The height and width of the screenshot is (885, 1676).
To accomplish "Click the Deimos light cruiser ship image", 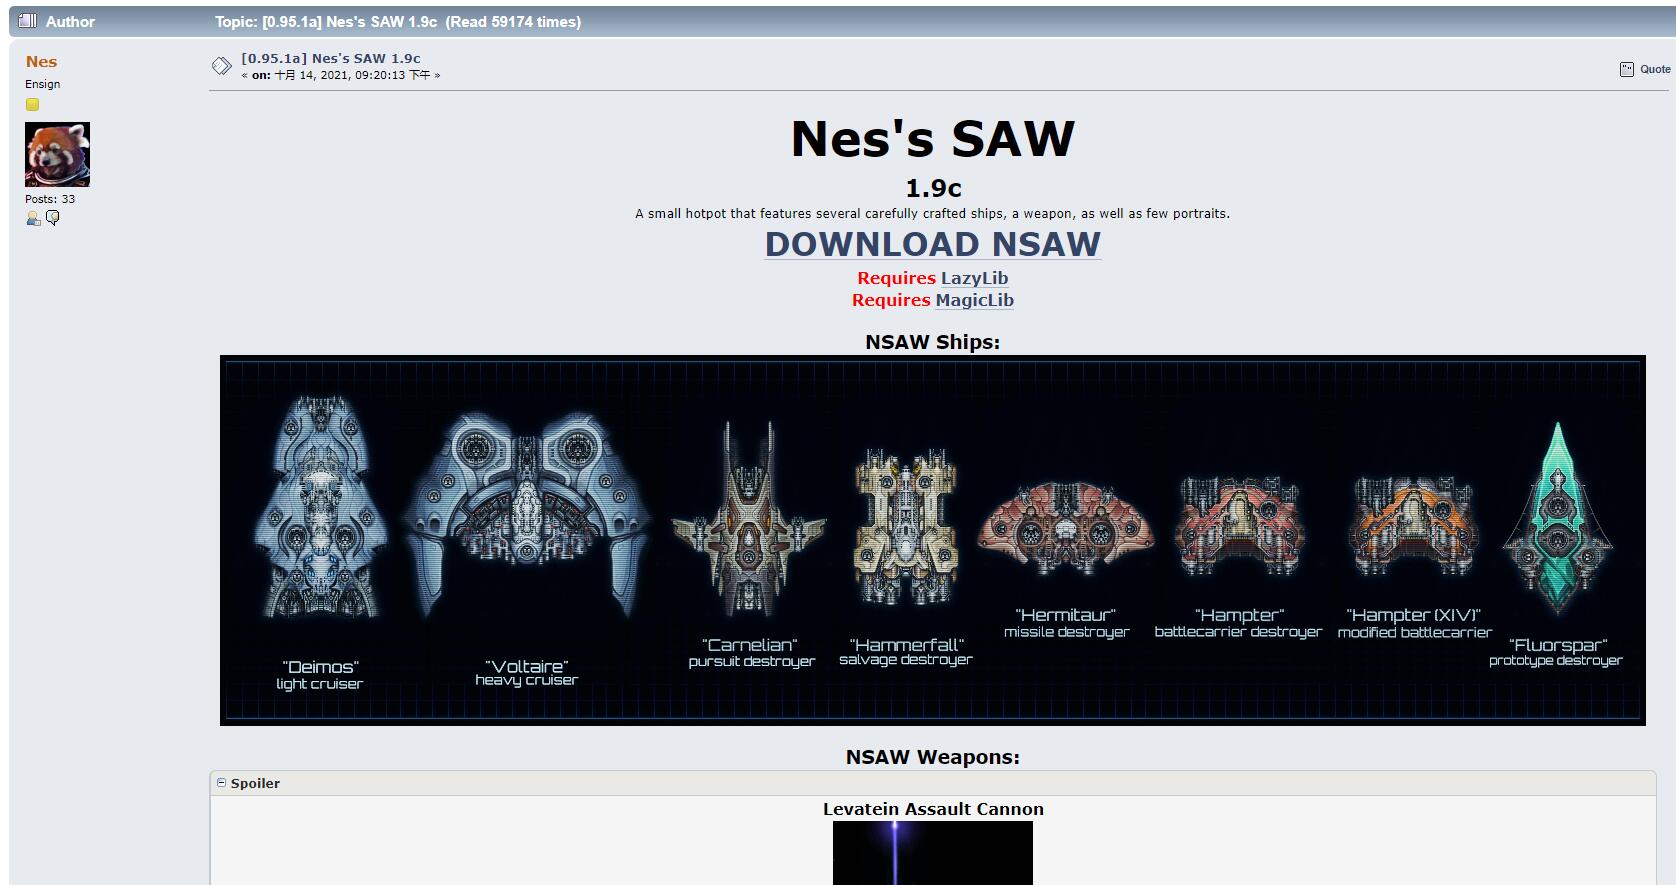I will (x=319, y=510).
